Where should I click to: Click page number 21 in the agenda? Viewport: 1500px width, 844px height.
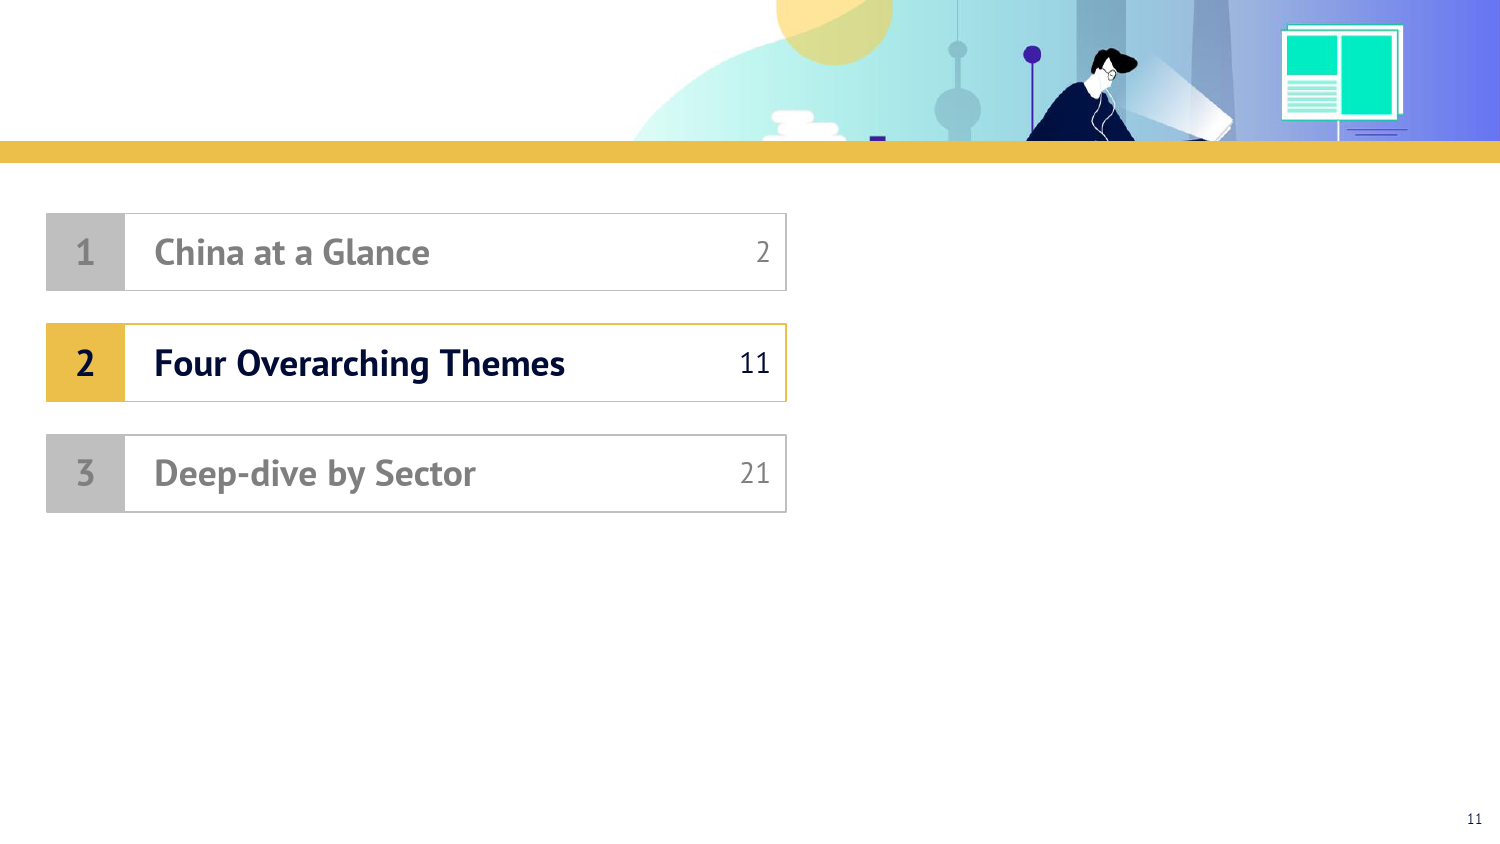click(754, 473)
